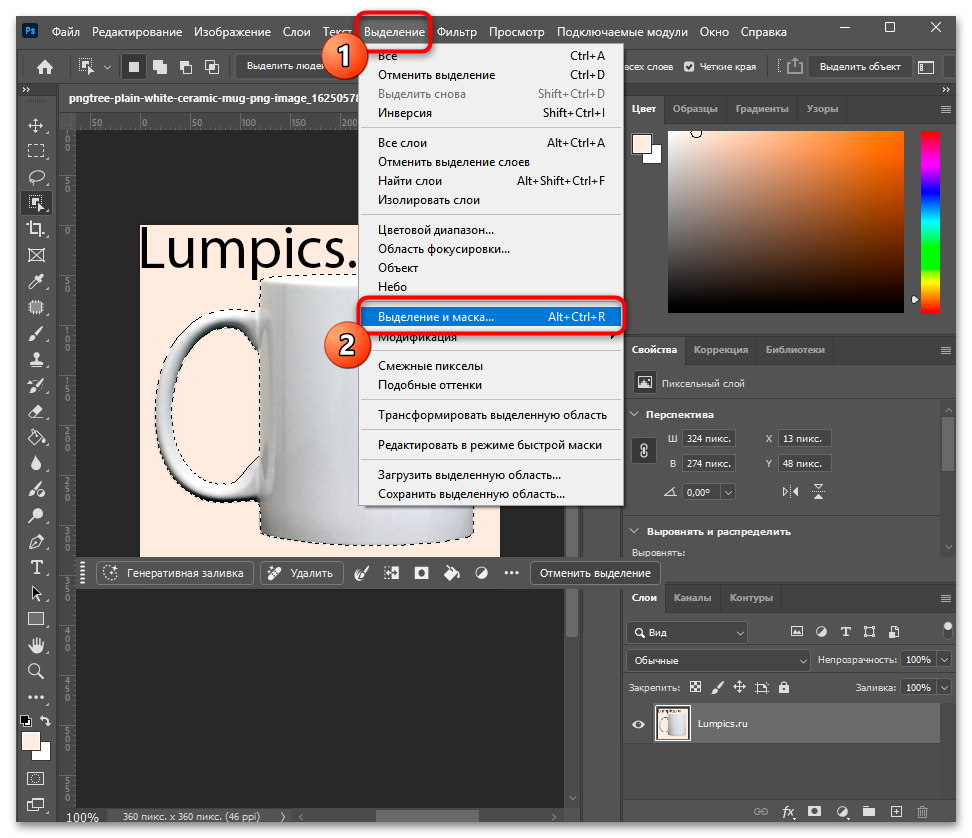The height and width of the screenshot is (838, 972).
Task: Click the "Генеративная заливка" button
Action: (x=175, y=573)
